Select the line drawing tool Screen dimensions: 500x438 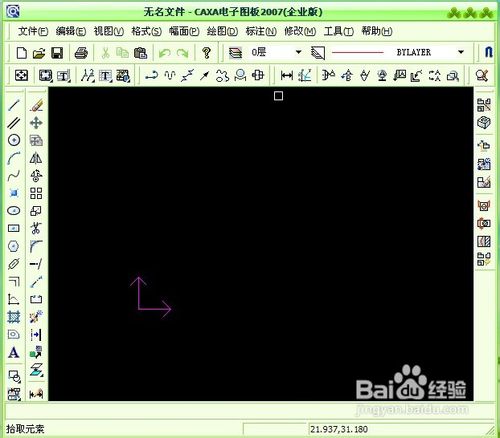tap(14, 105)
